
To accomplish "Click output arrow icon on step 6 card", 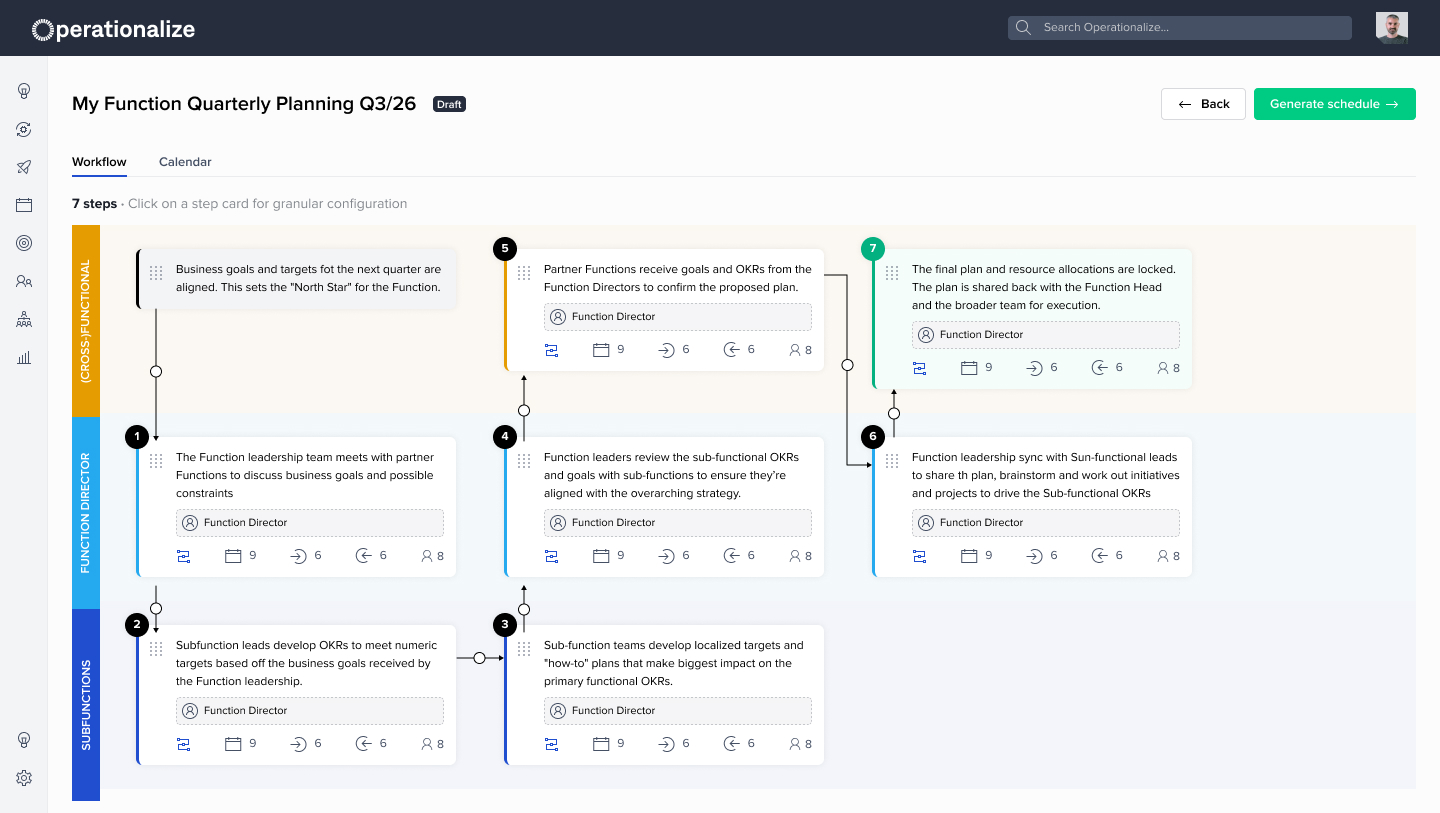I will (1099, 556).
